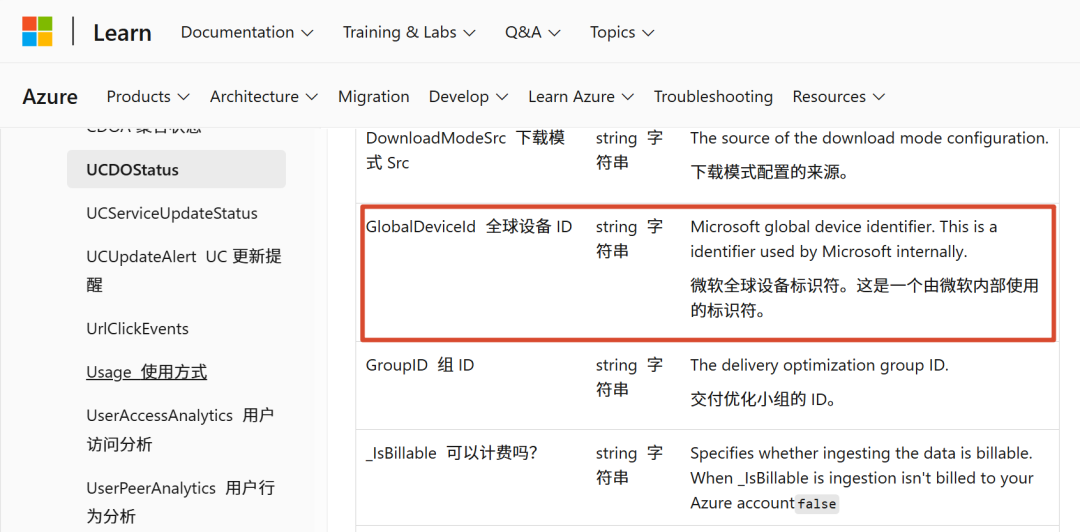This screenshot has height=532, width=1080.
Task: Expand the Learn Azure menu
Action: click(x=581, y=96)
